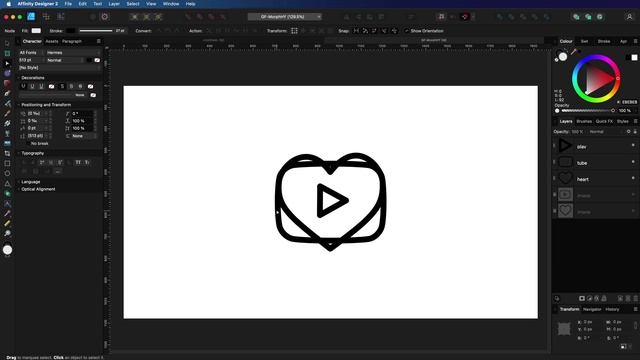Click the Stroke colour swatch in context toolbar
640x360 pixels.
[71, 31]
